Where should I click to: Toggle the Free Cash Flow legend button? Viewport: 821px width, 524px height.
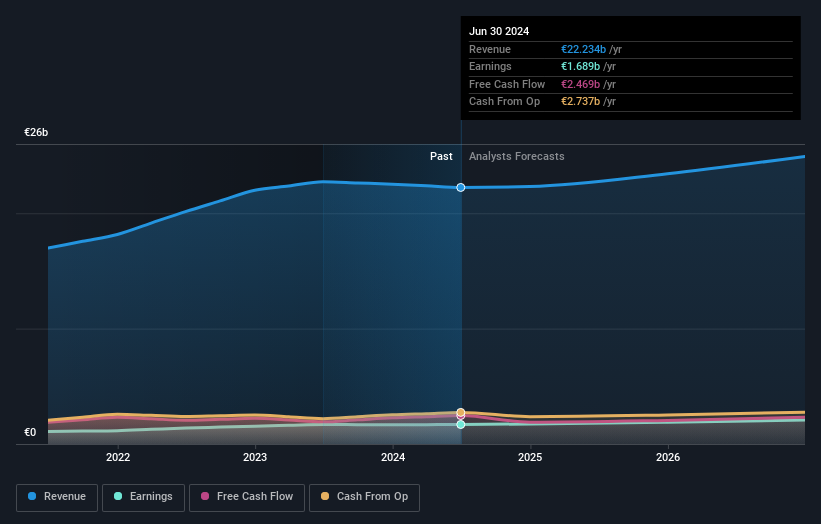point(247,497)
